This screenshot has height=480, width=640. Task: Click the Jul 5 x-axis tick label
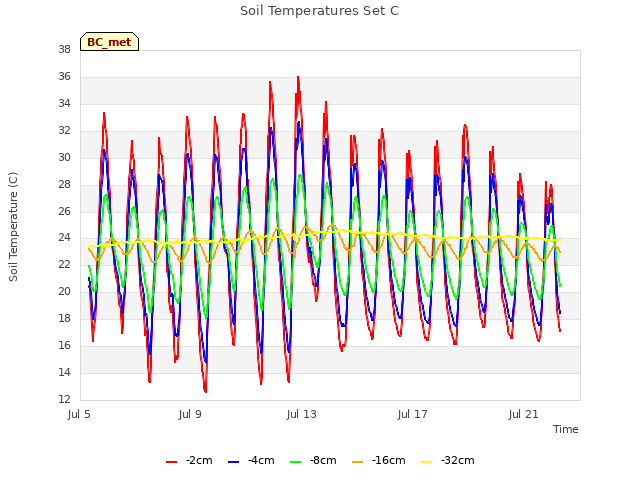point(79,414)
